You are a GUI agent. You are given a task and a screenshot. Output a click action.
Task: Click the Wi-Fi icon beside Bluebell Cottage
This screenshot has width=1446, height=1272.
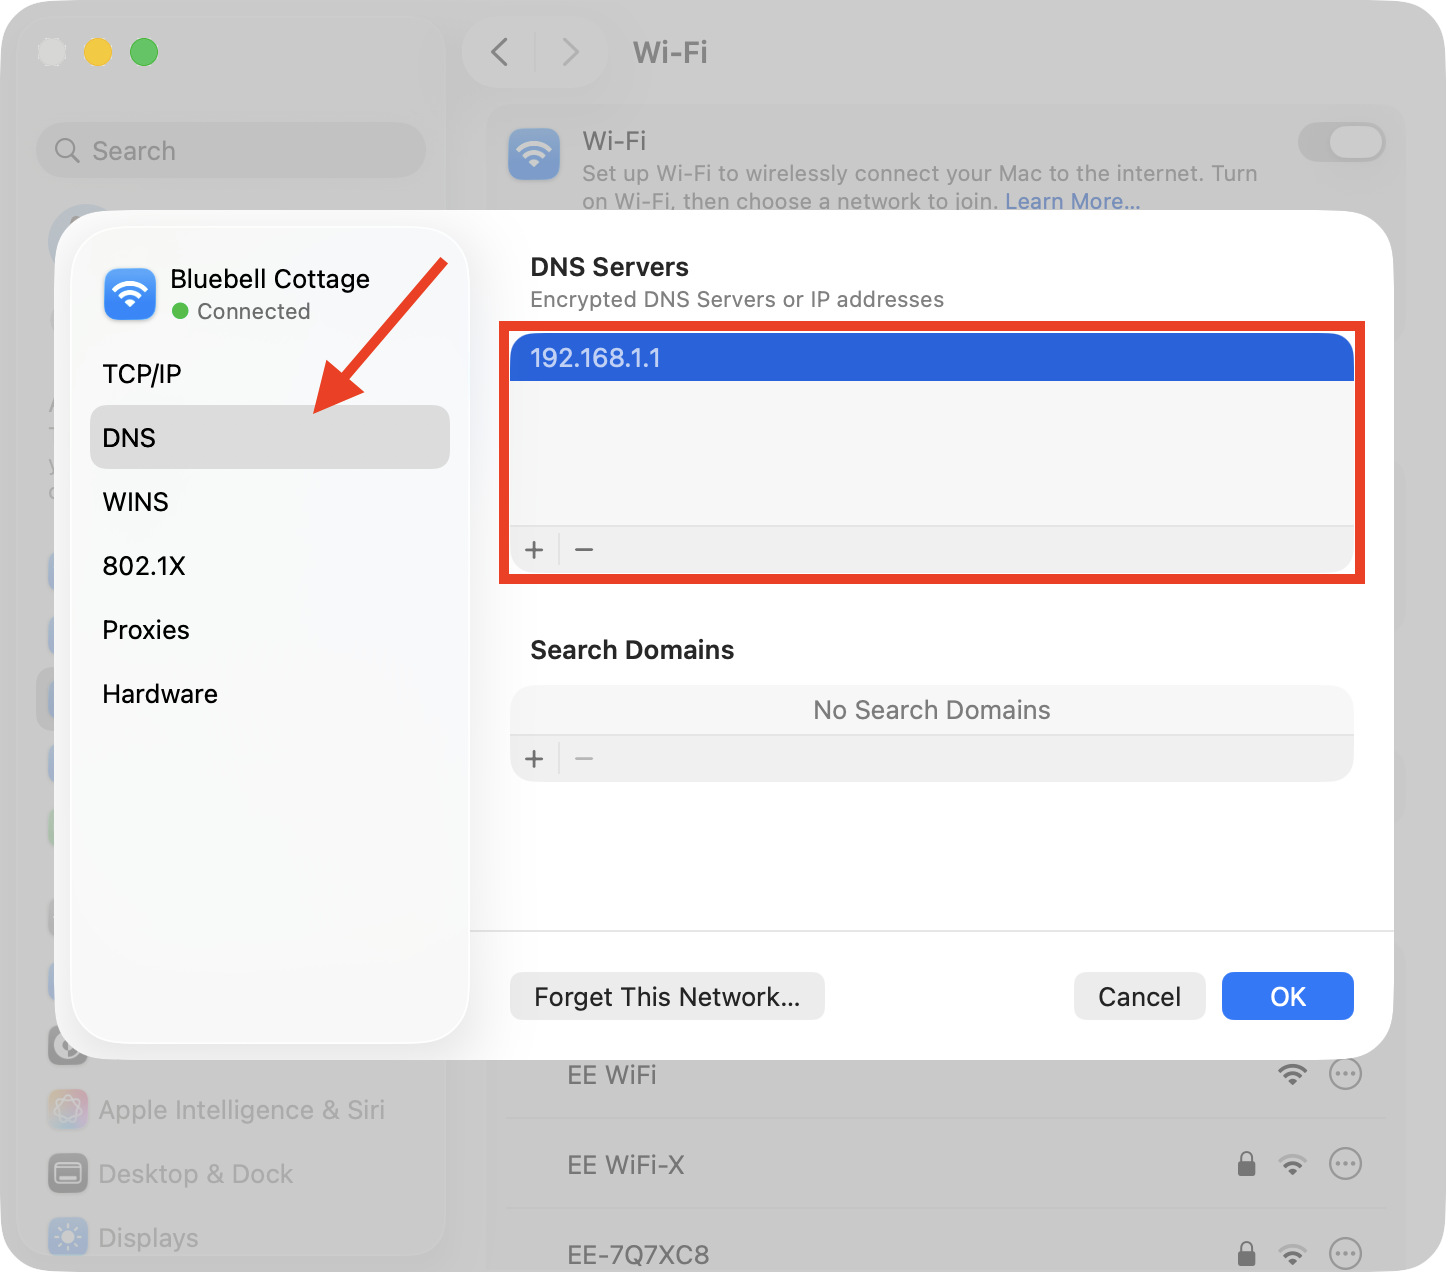(x=129, y=294)
